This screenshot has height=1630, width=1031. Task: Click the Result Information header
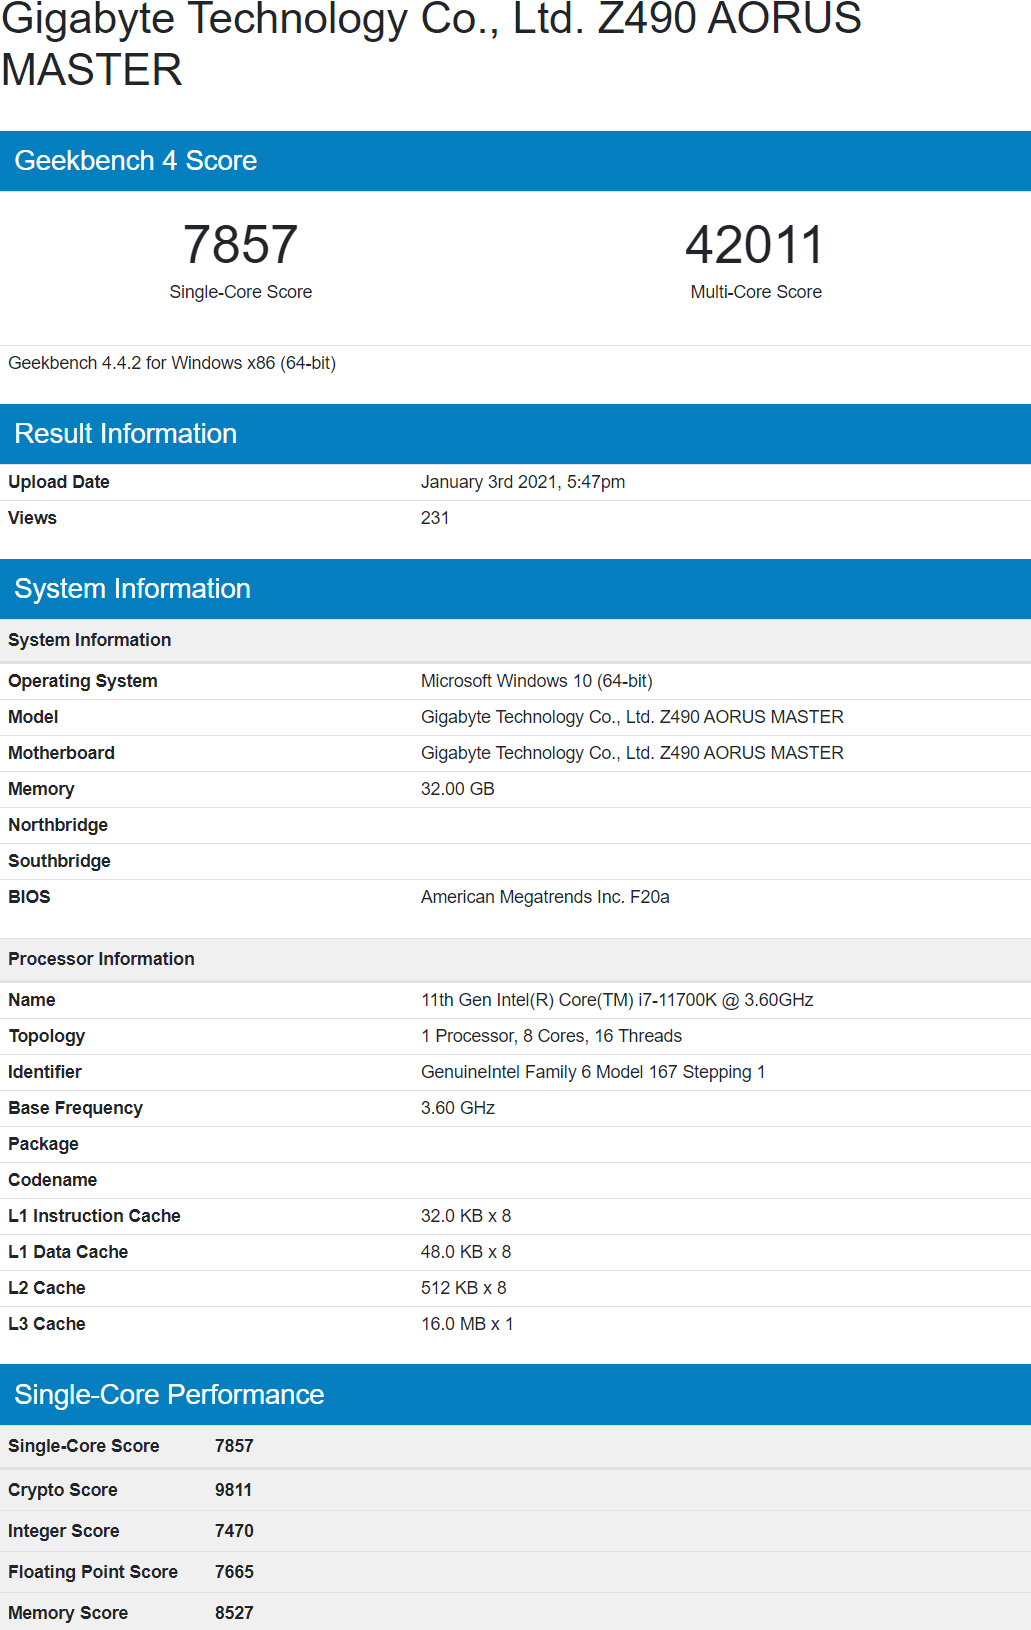click(x=515, y=434)
